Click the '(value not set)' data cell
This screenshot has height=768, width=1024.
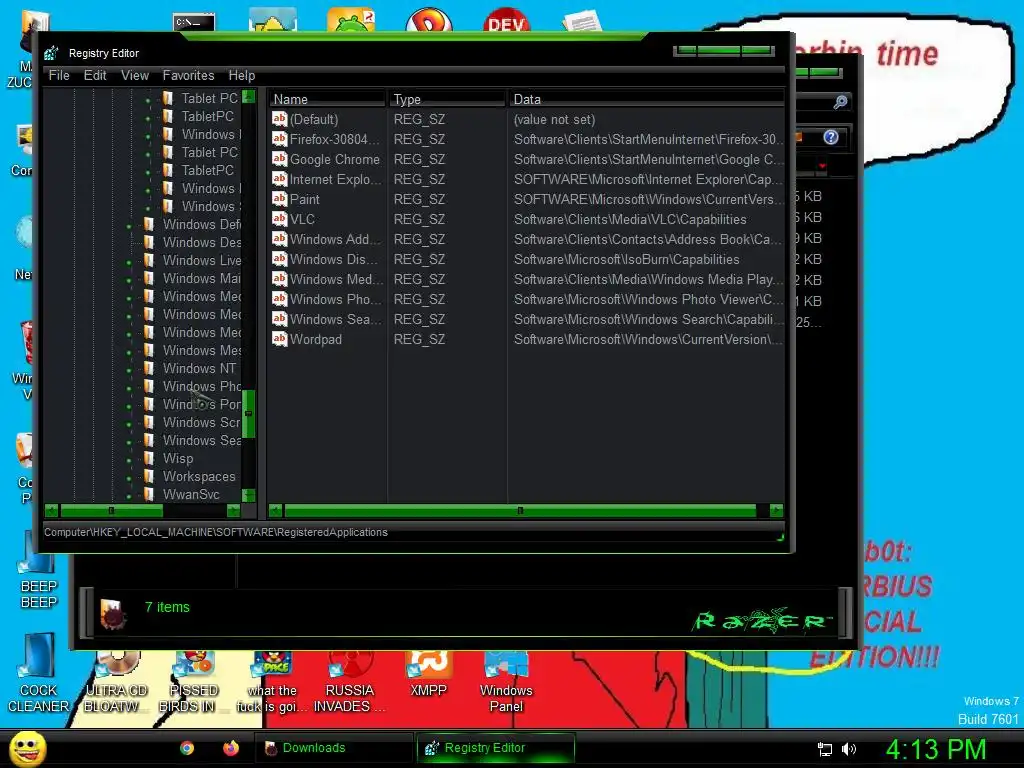tap(554, 120)
